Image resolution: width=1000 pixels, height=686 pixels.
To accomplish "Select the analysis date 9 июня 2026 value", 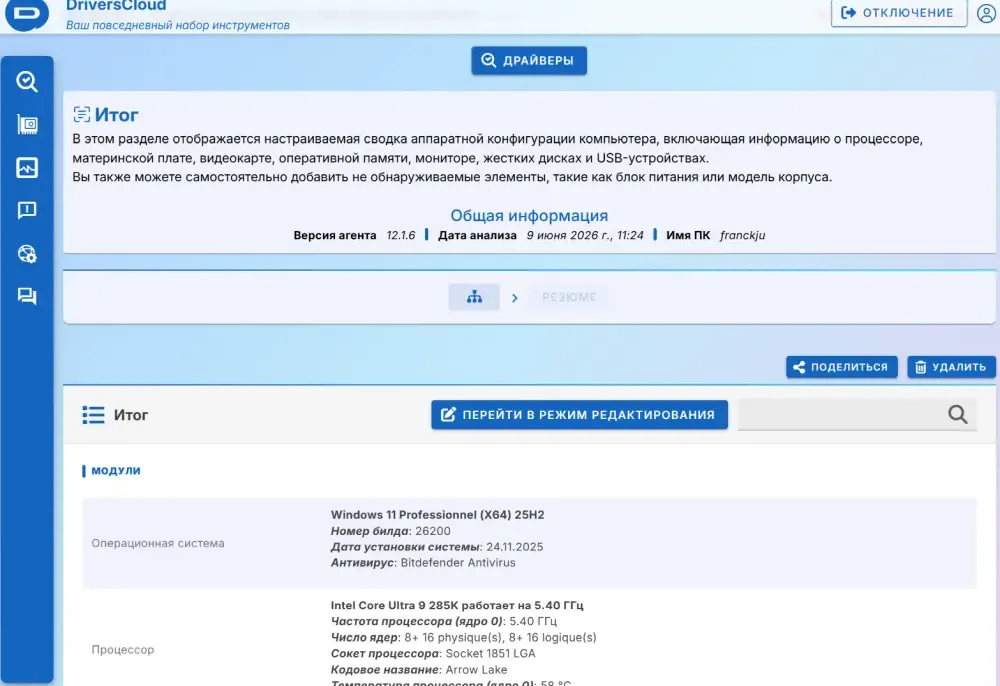I will (x=585, y=235).
